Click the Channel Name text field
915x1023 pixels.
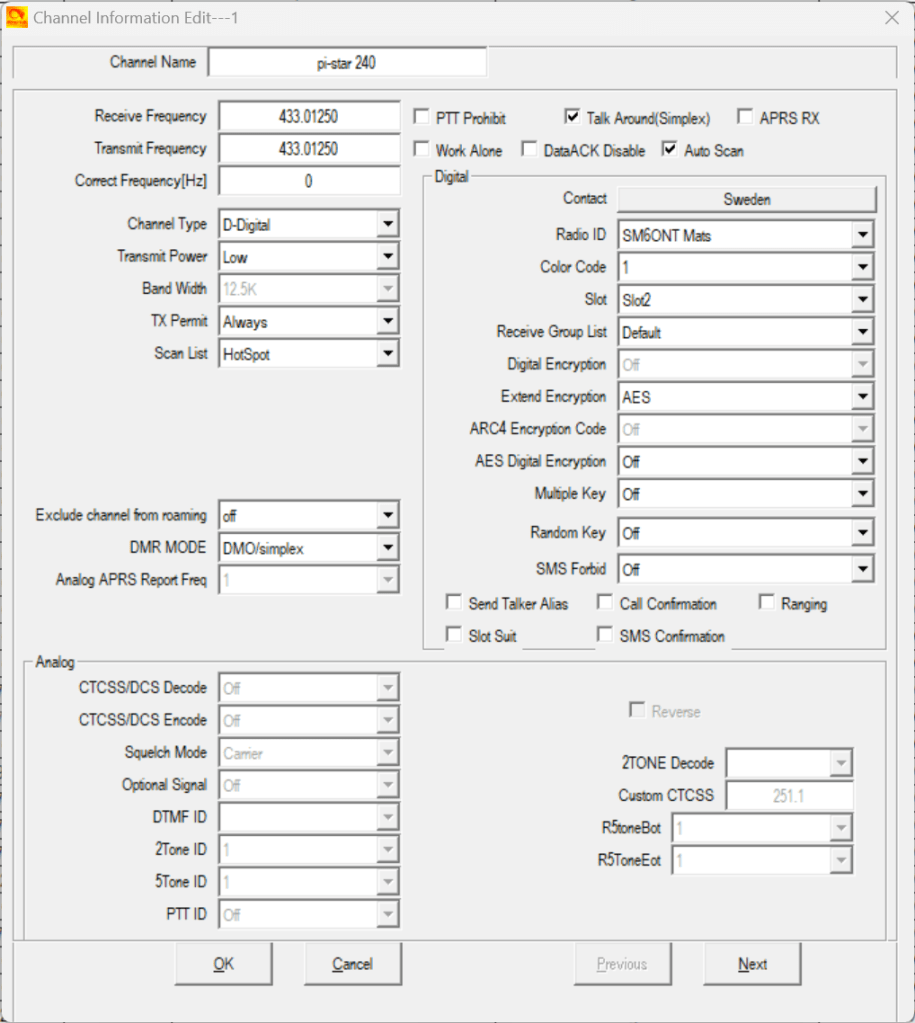346,62
